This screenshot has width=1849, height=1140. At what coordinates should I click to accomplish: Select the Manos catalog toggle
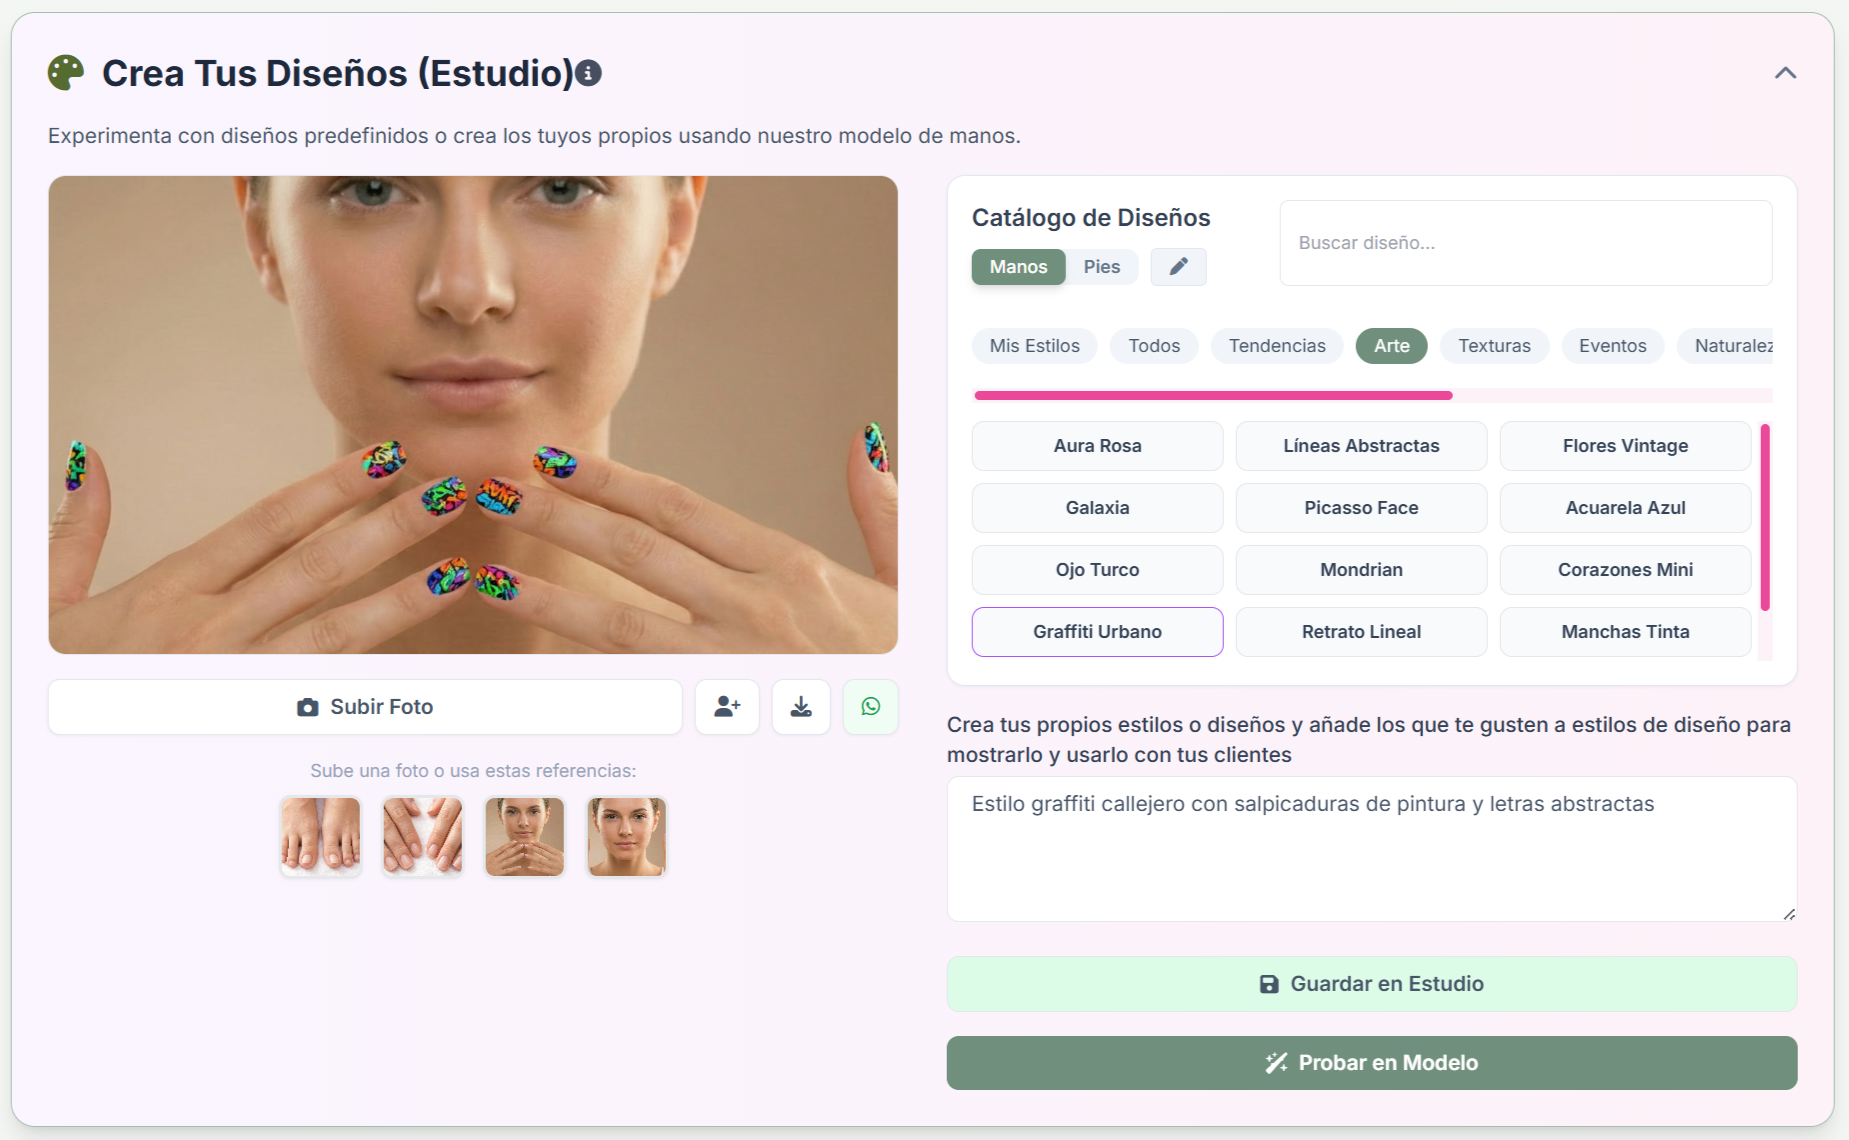[1018, 267]
